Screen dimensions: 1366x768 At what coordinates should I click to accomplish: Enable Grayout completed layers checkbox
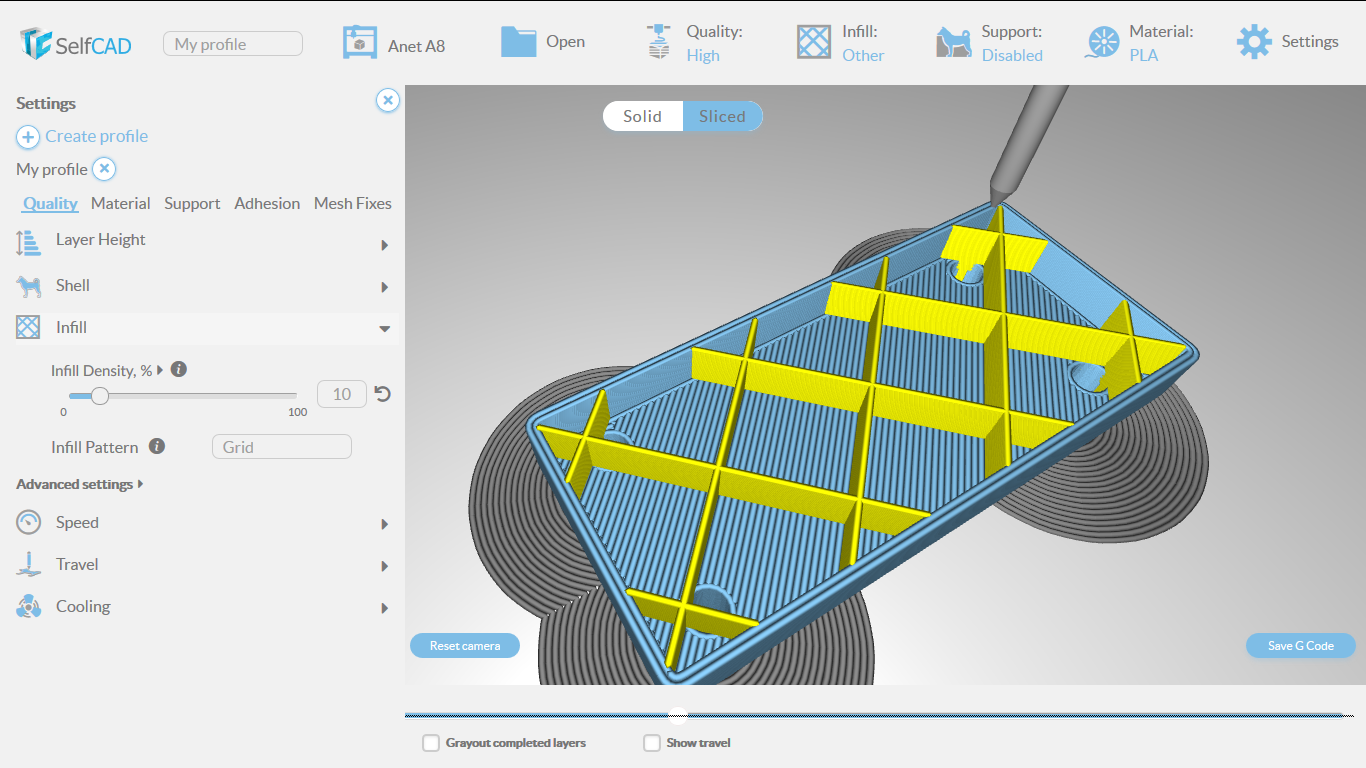click(431, 743)
